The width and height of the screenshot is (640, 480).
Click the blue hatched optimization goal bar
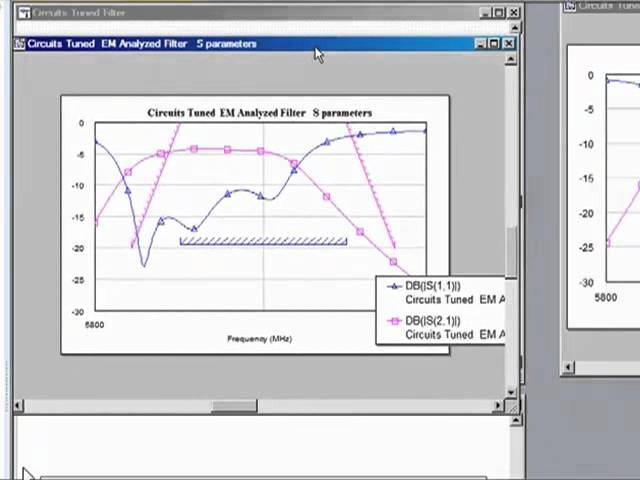pos(263,241)
